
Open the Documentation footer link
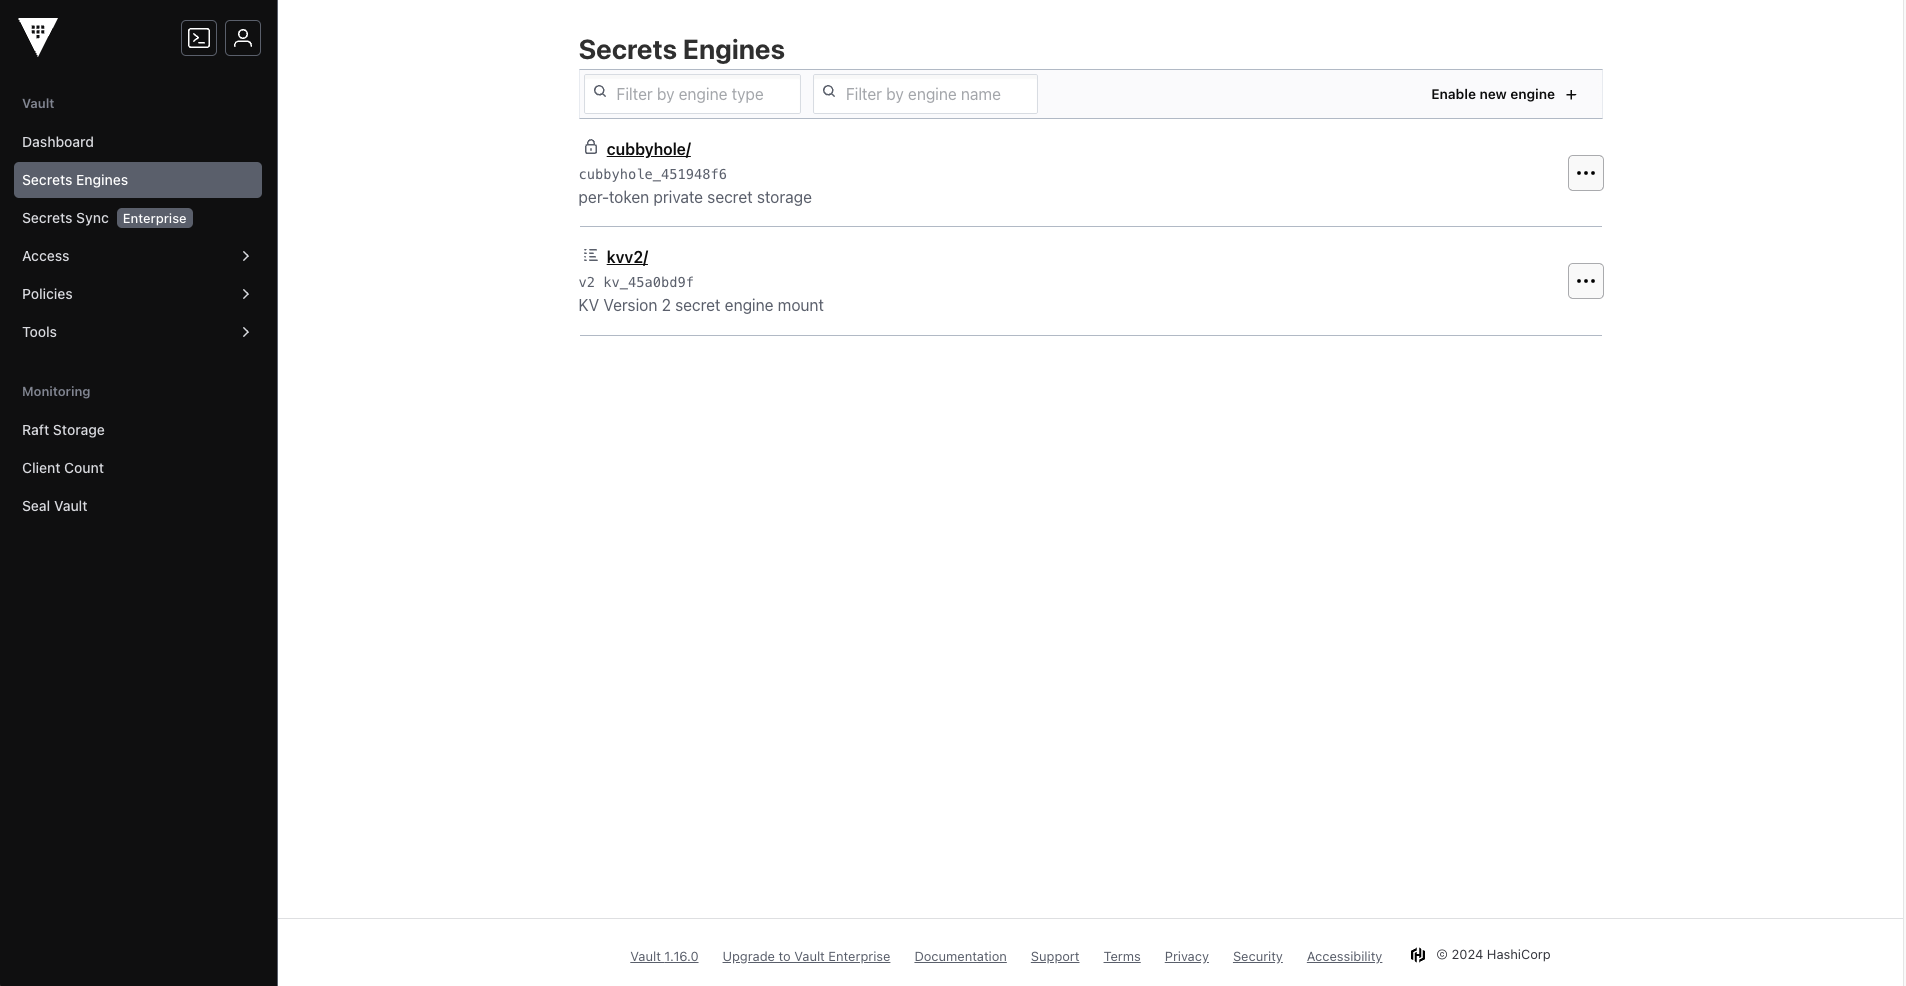(x=960, y=956)
